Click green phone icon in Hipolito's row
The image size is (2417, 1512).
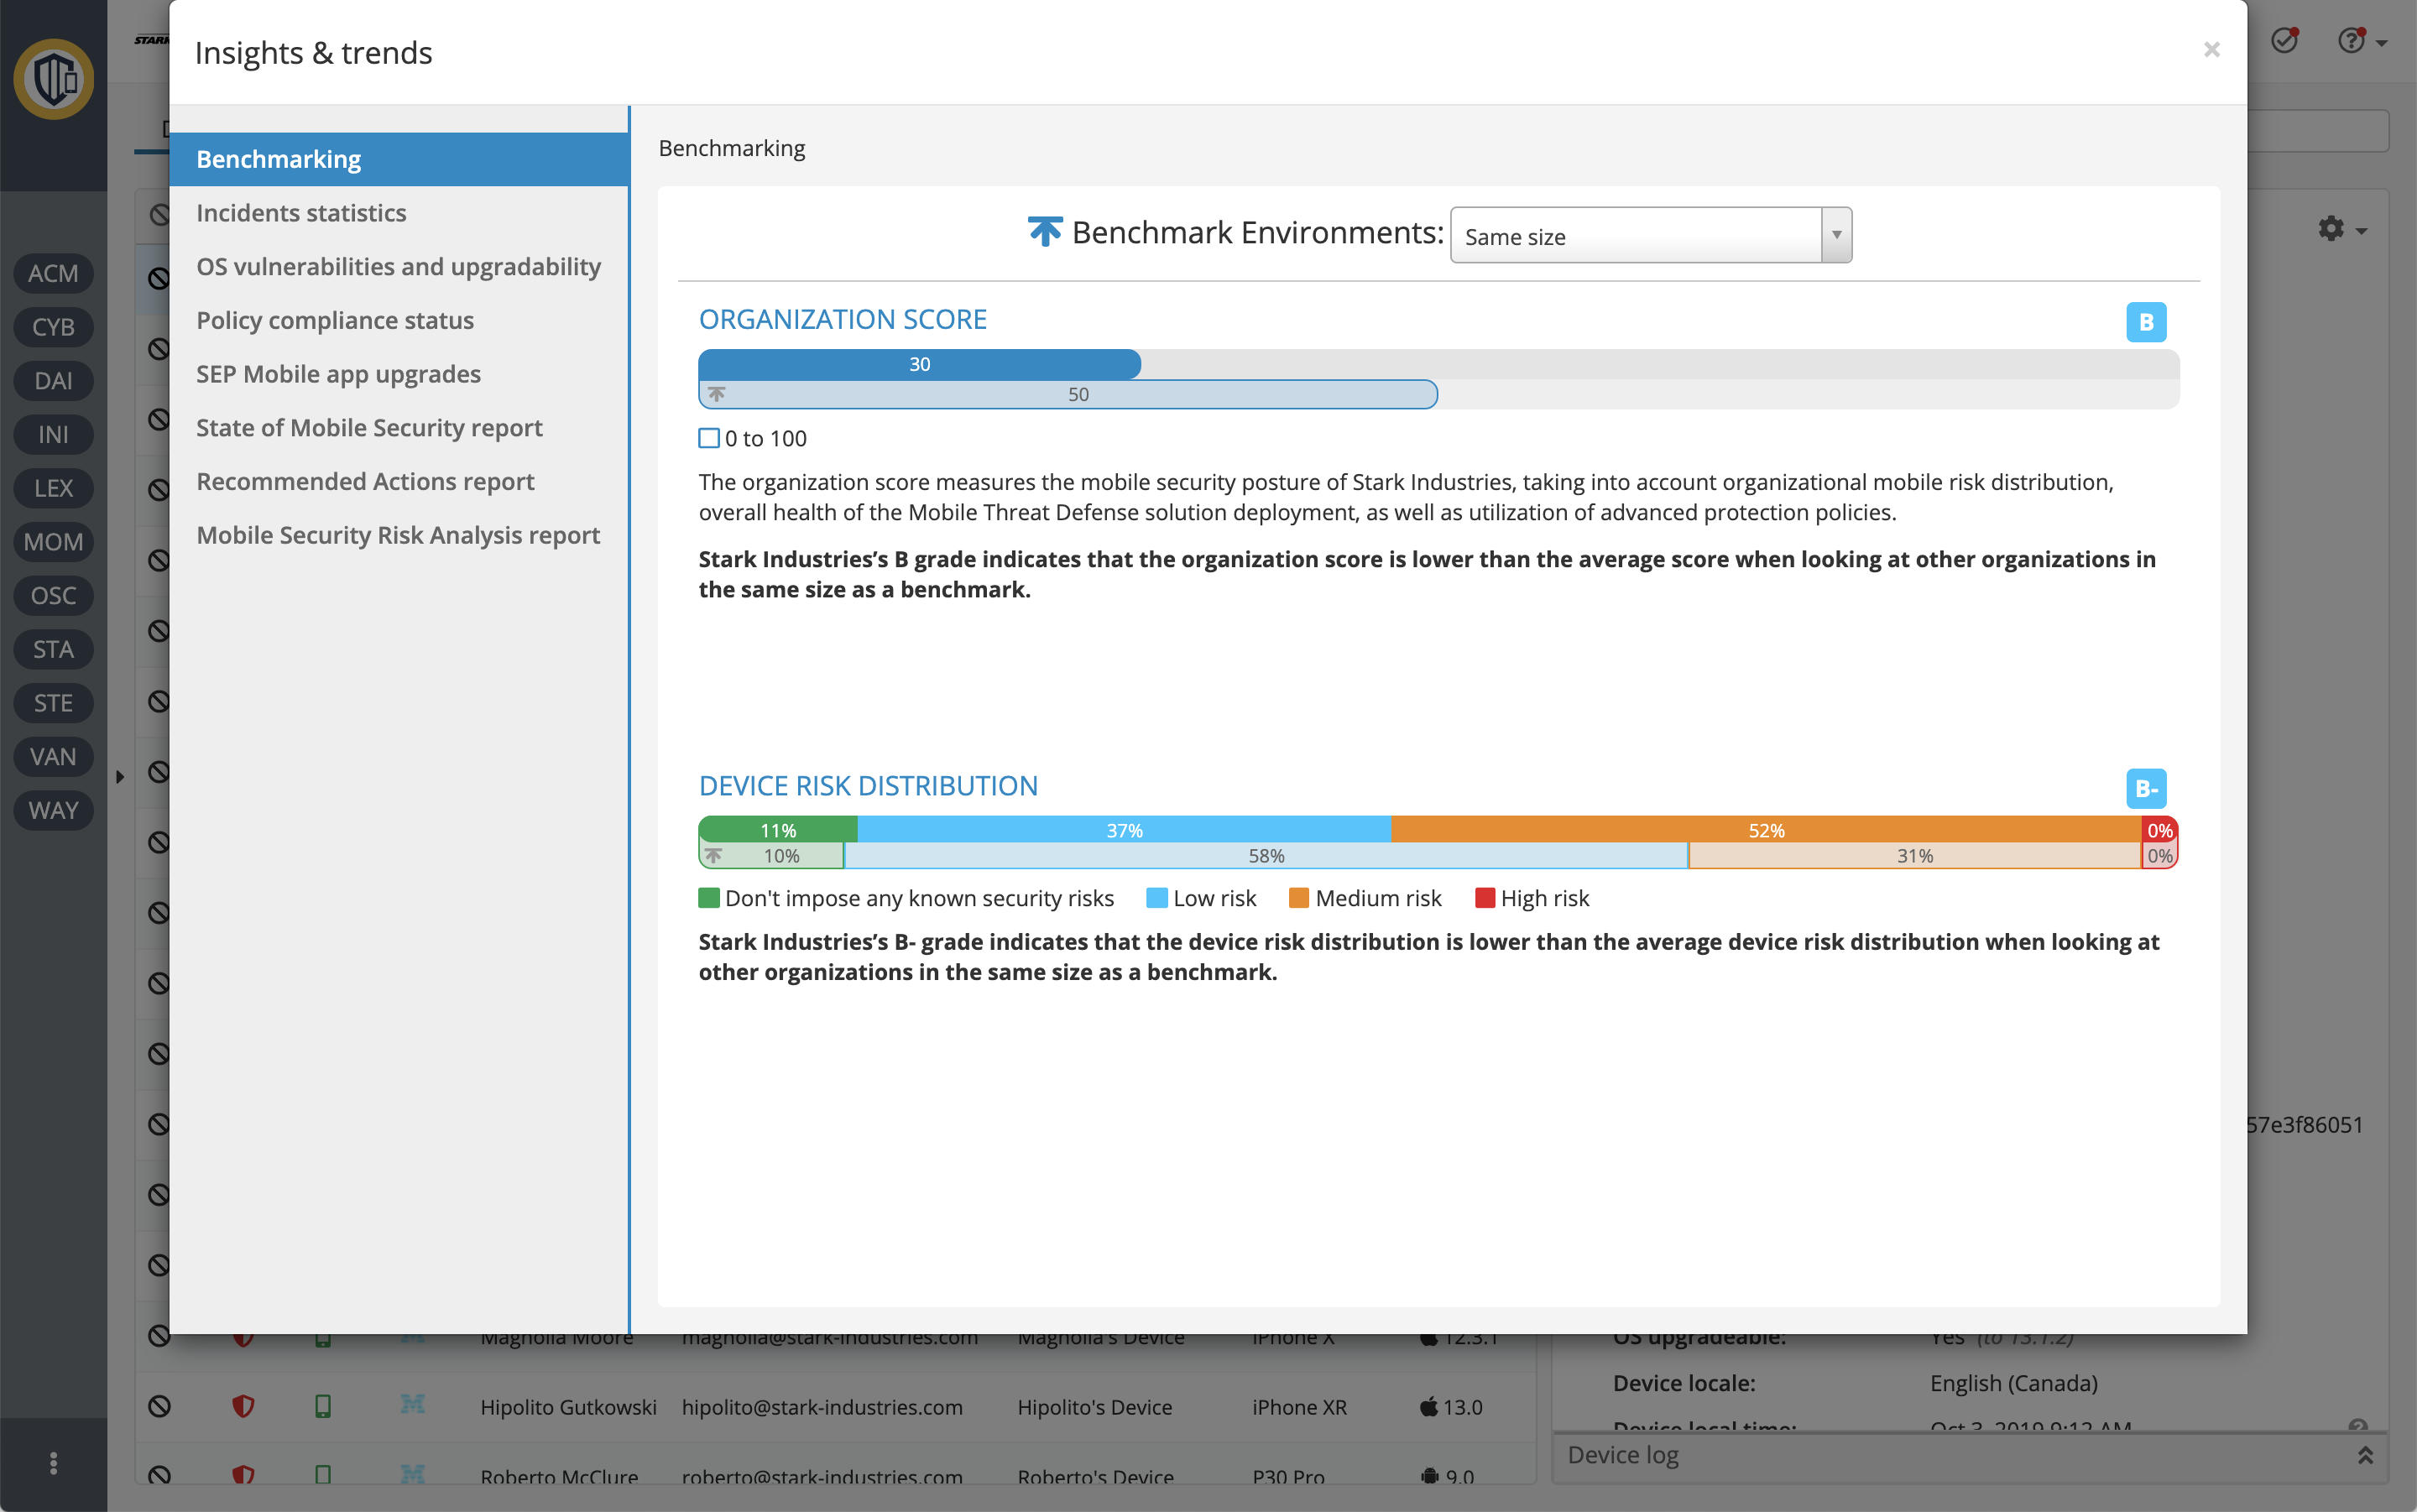point(323,1406)
